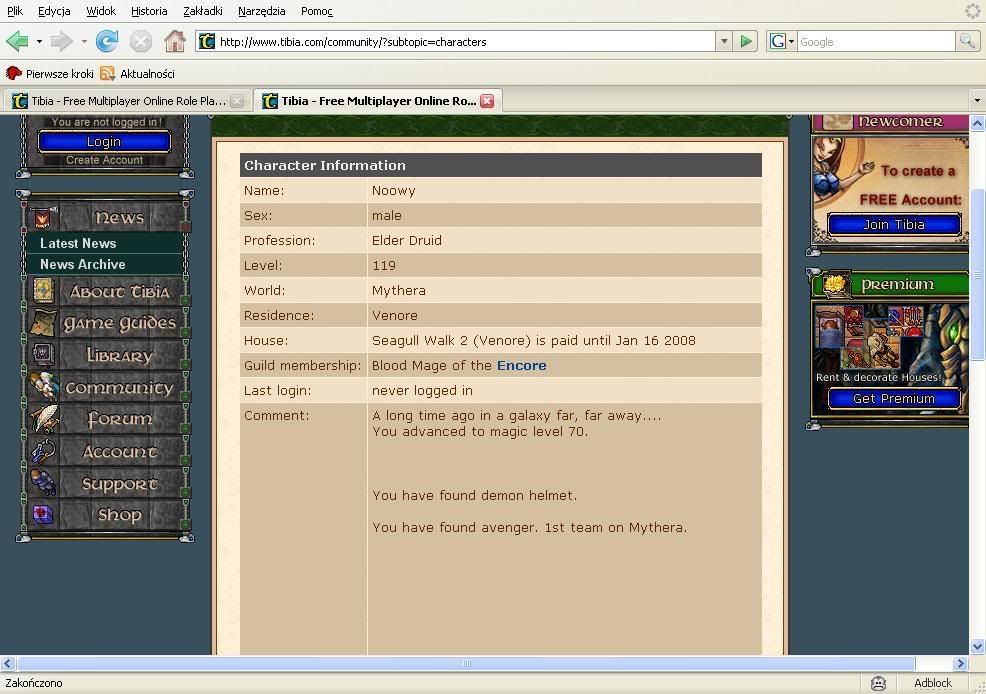Reload the page with the refresh icon
The image size is (986, 694).
106,41
